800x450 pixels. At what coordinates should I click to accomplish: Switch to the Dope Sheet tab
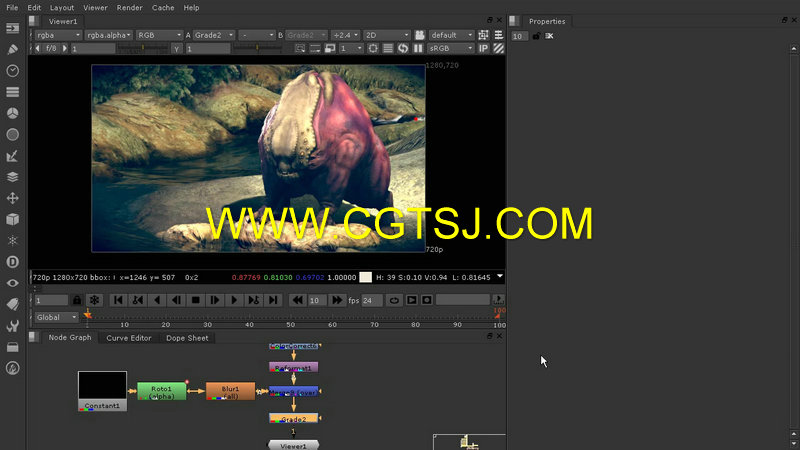click(187, 338)
